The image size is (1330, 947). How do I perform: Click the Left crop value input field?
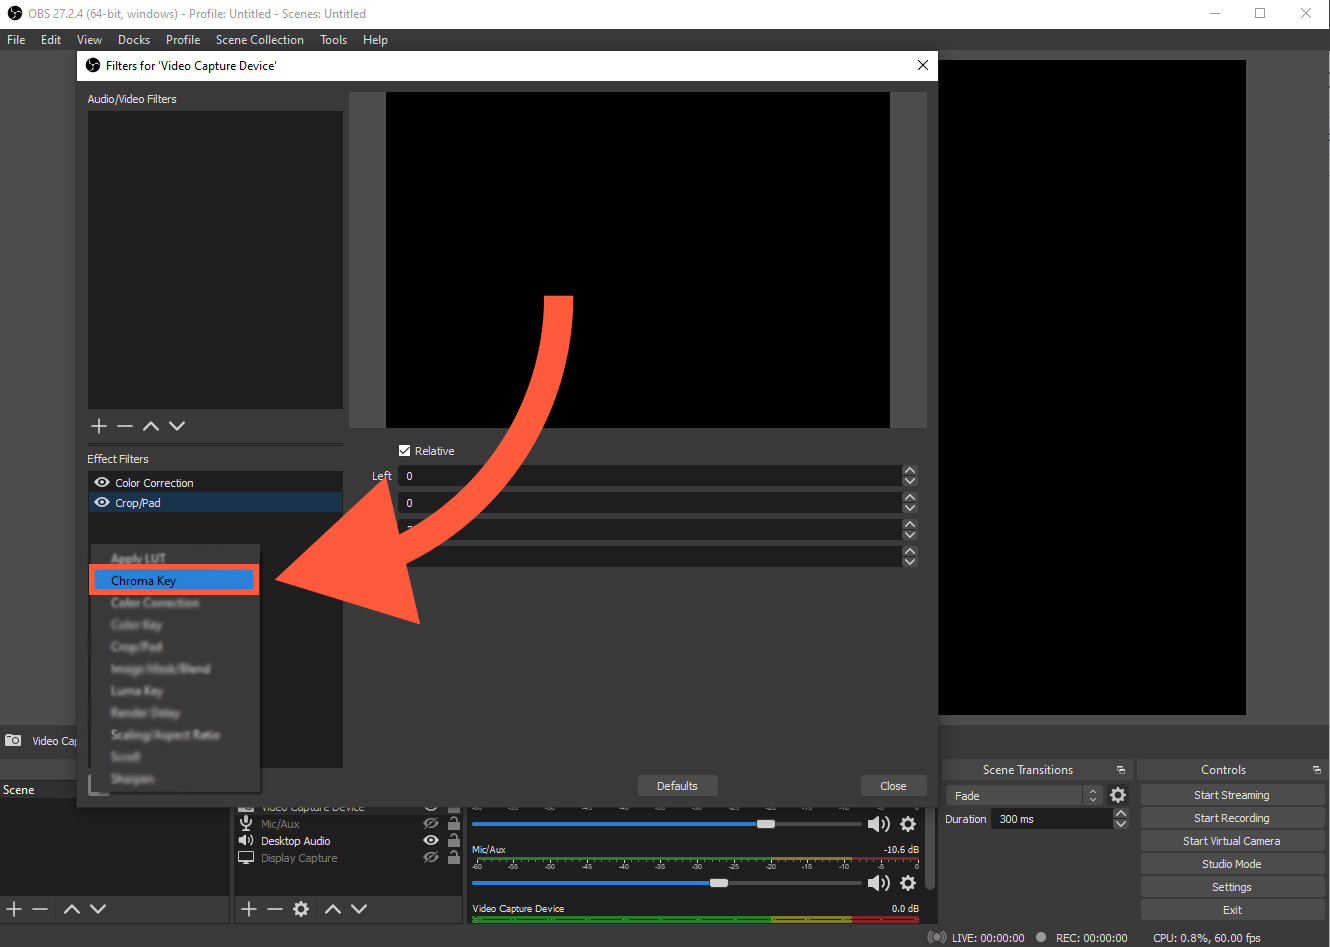pyautogui.click(x=650, y=476)
